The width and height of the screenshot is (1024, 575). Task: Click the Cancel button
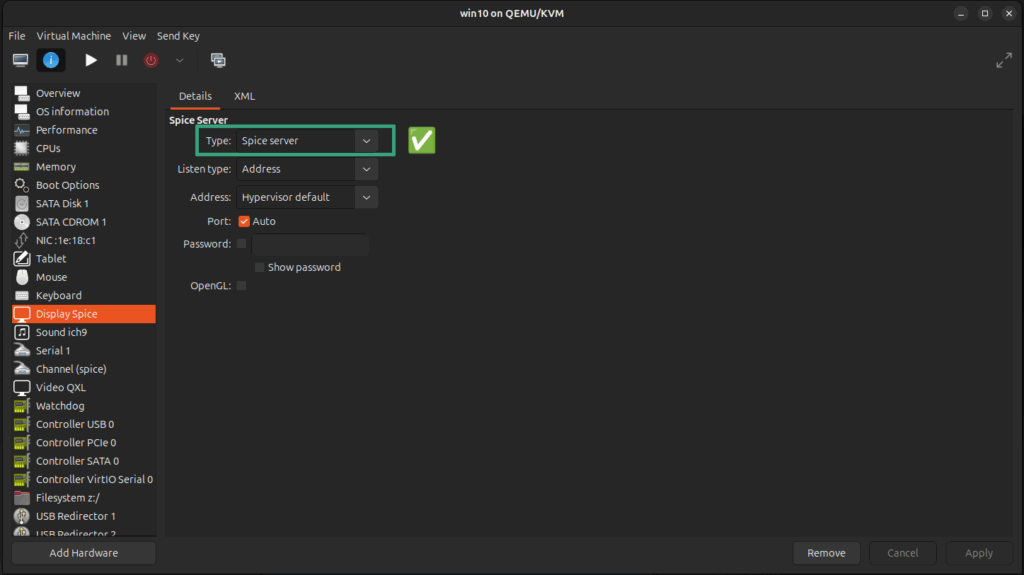(x=903, y=553)
